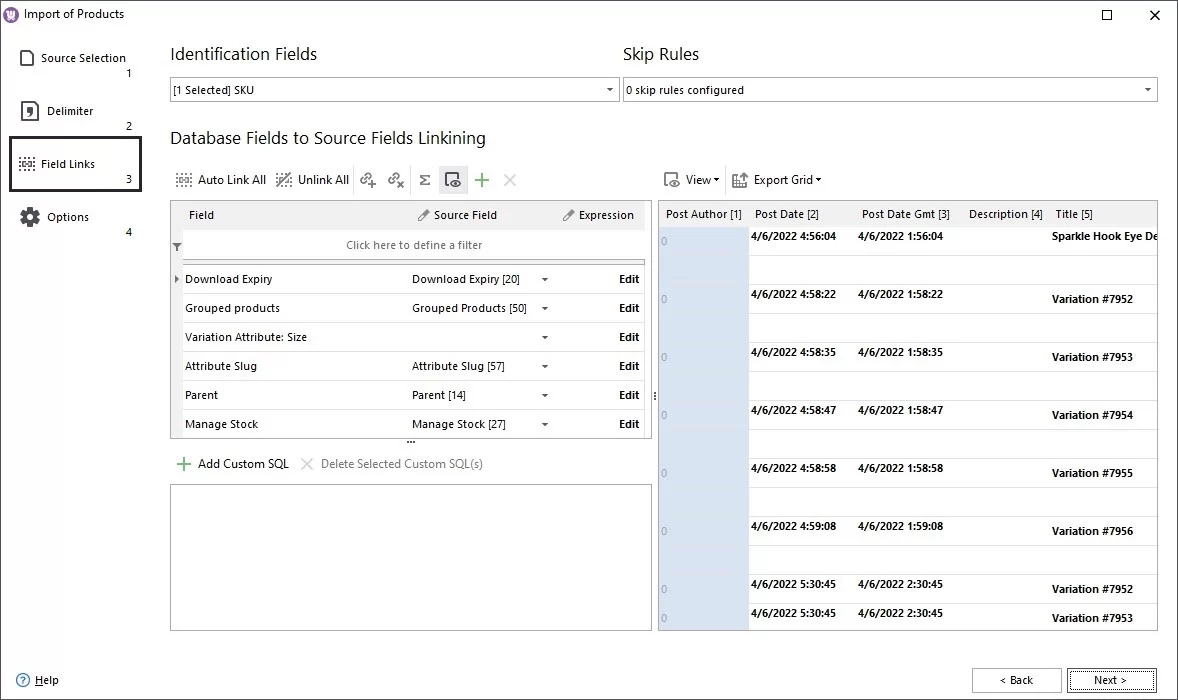Toggle the preview visibility icon on the toolbar
This screenshot has height=700, width=1178.
(453, 180)
